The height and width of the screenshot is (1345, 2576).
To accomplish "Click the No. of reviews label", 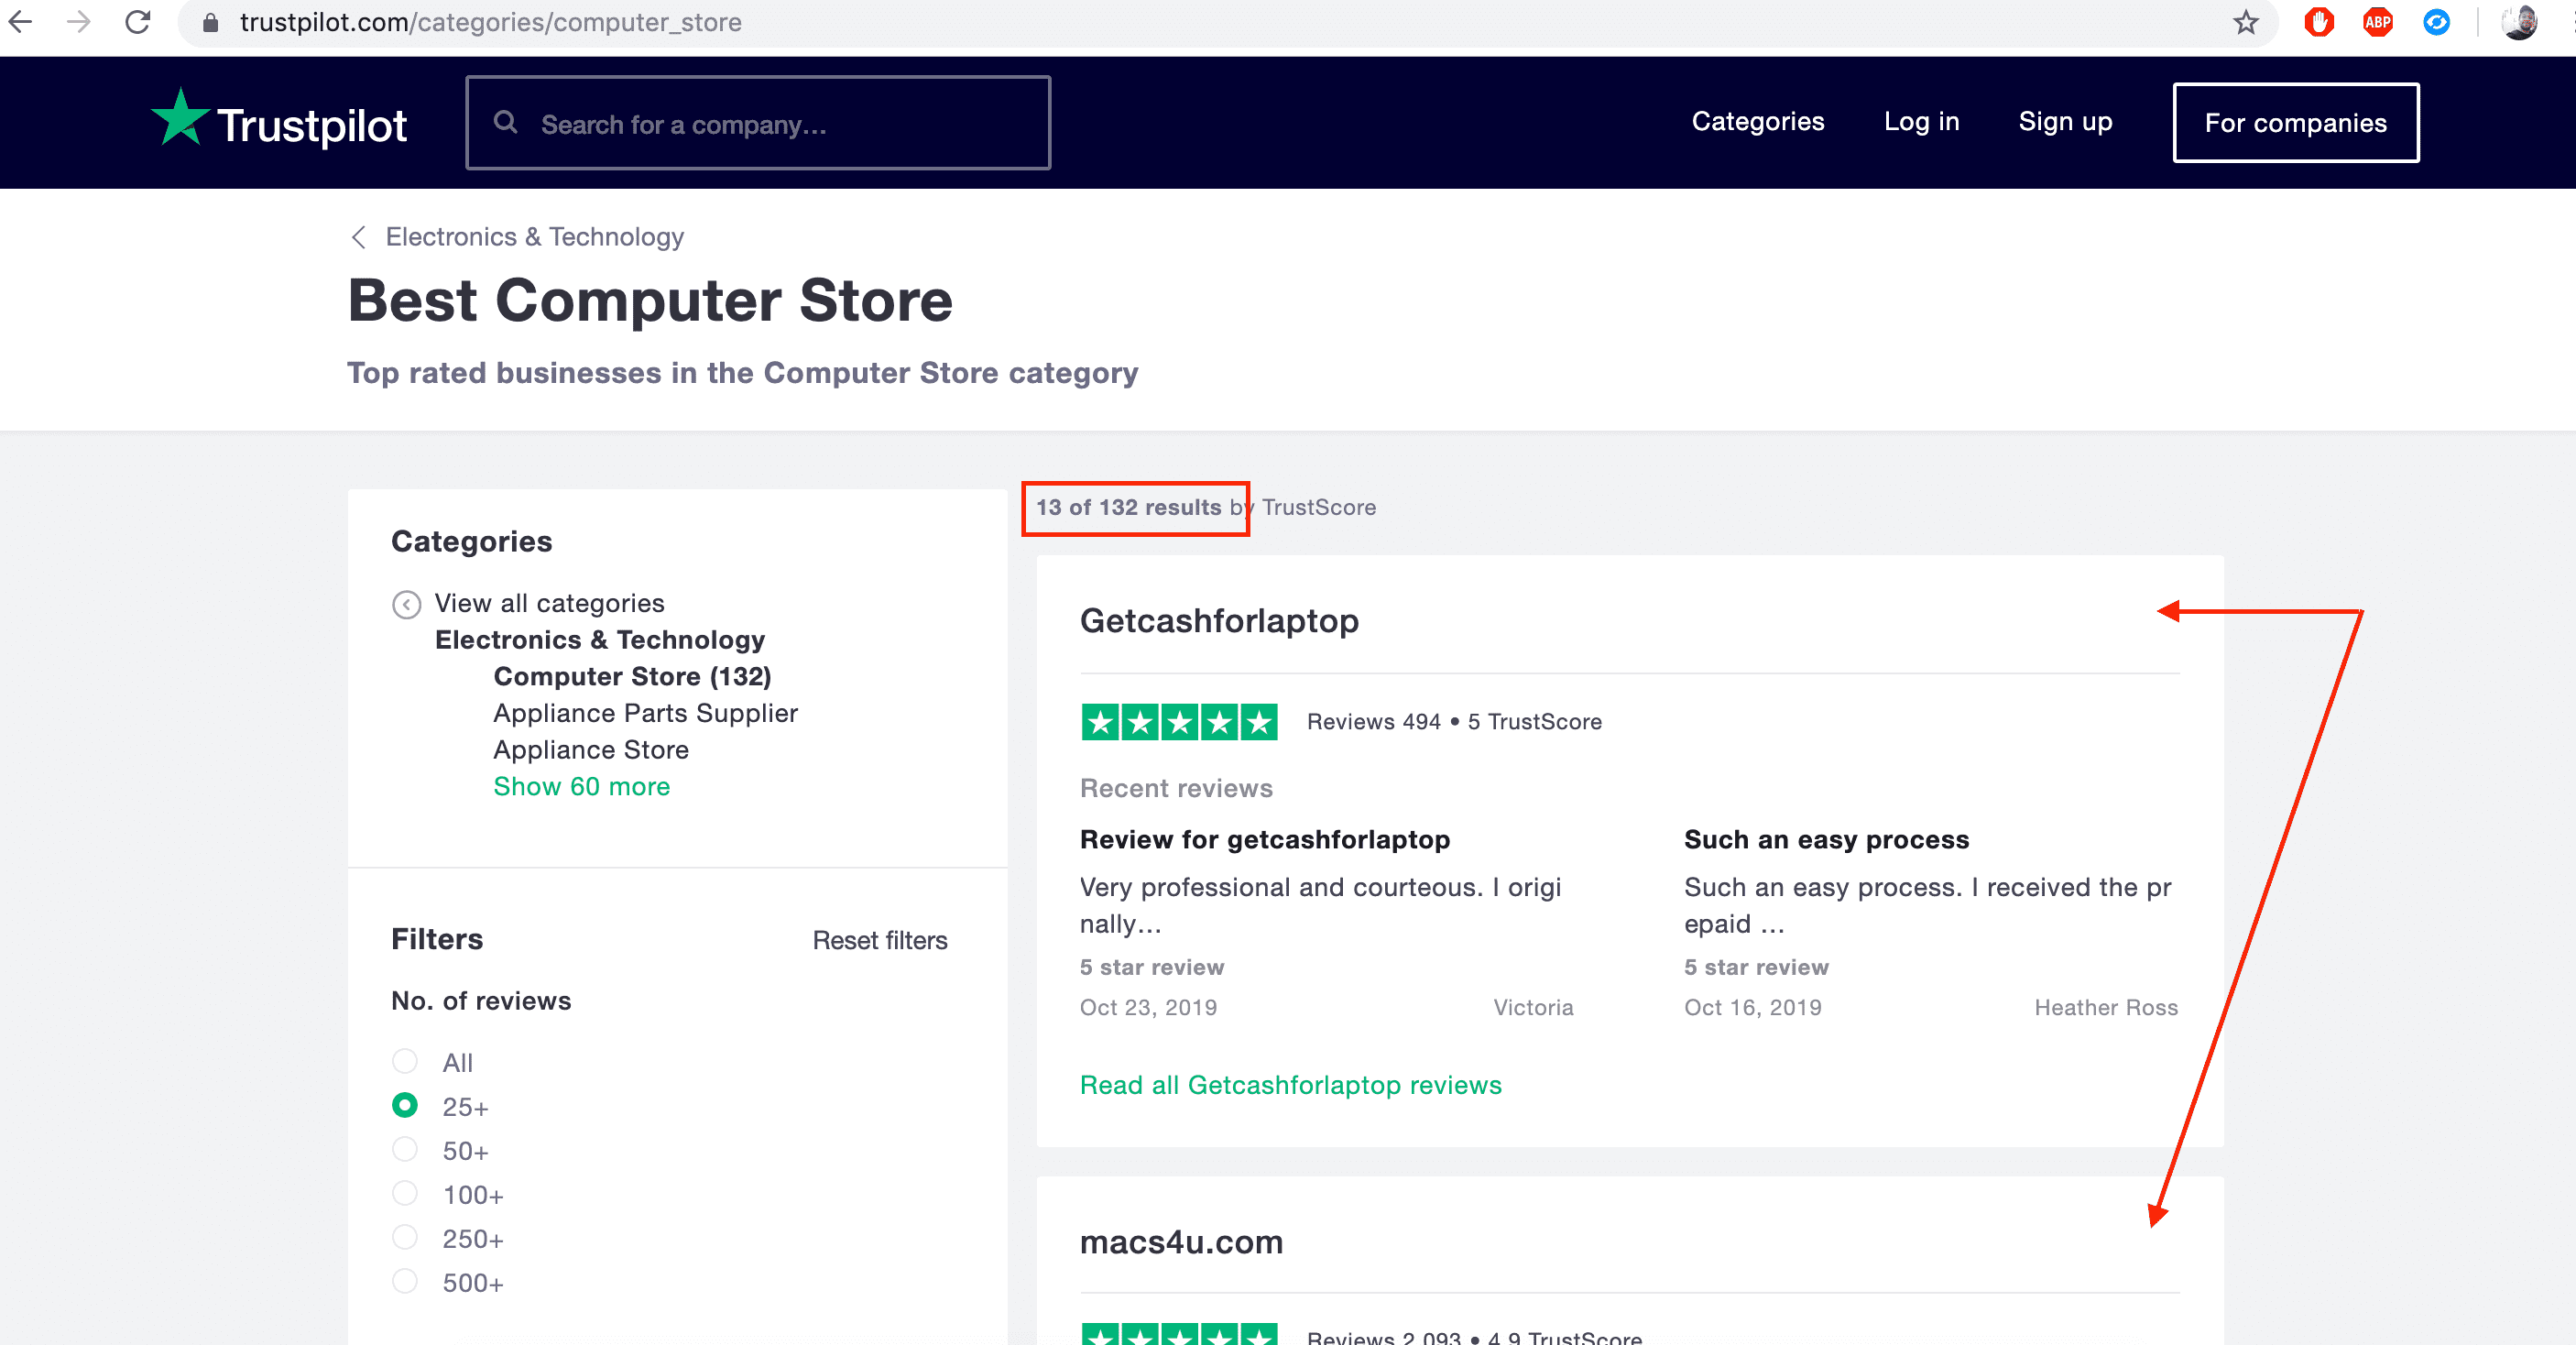I will [x=481, y=1001].
